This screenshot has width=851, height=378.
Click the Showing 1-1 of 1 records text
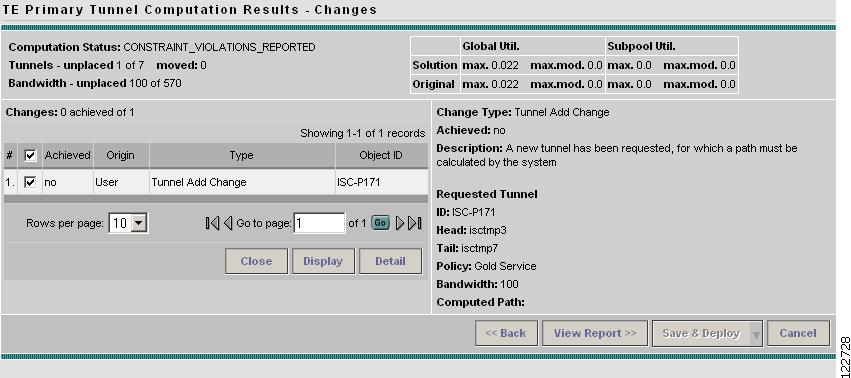[x=363, y=133]
